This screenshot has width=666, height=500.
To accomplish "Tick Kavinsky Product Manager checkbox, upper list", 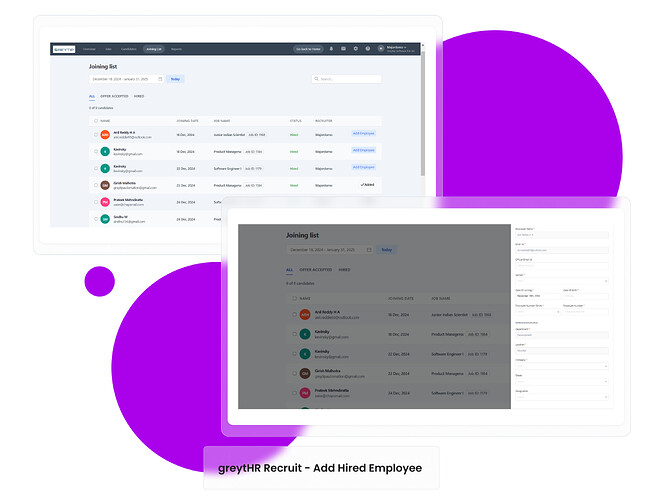I will [96, 151].
